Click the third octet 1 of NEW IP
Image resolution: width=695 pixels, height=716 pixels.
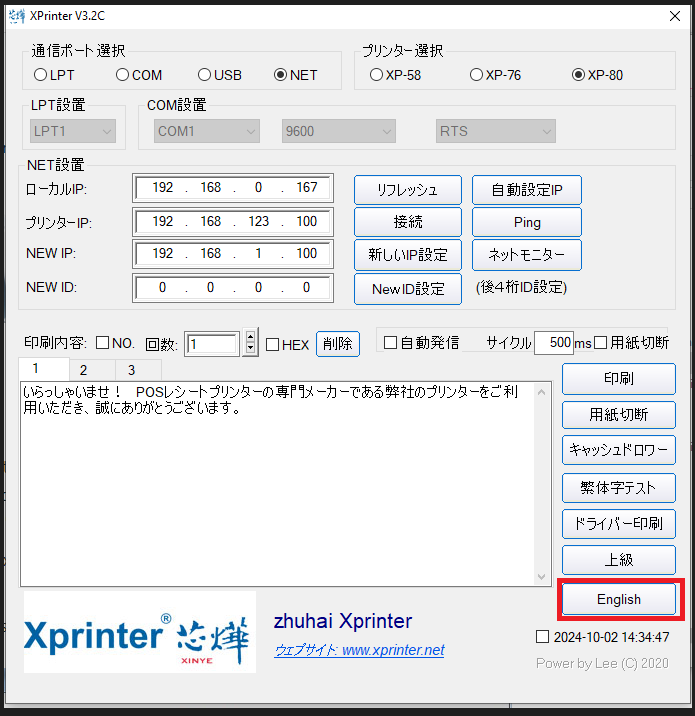pyautogui.click(x=258, y=253)
